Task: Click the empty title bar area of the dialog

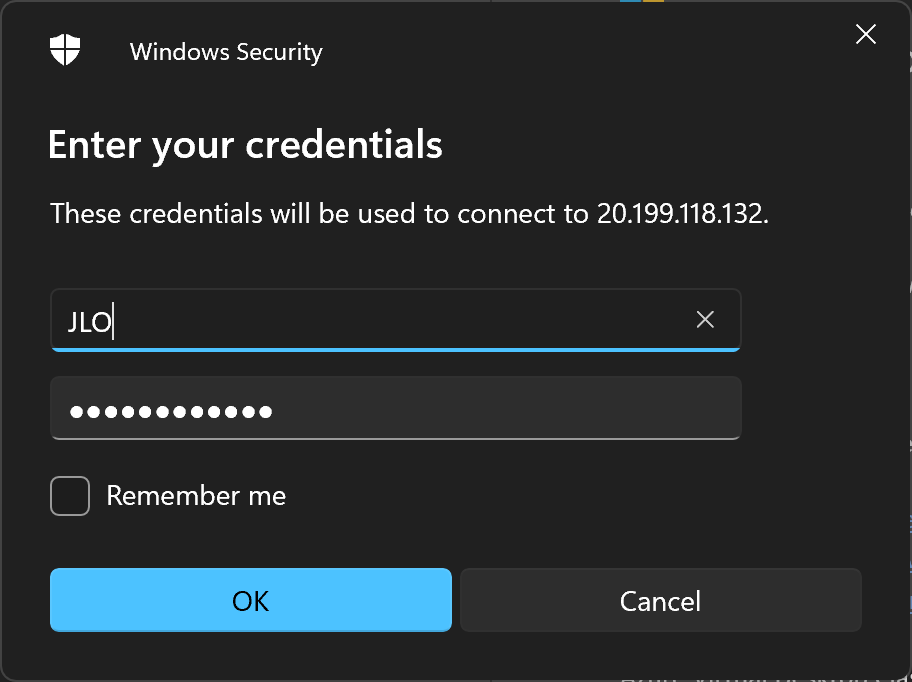Action: (x=582, y=49)
